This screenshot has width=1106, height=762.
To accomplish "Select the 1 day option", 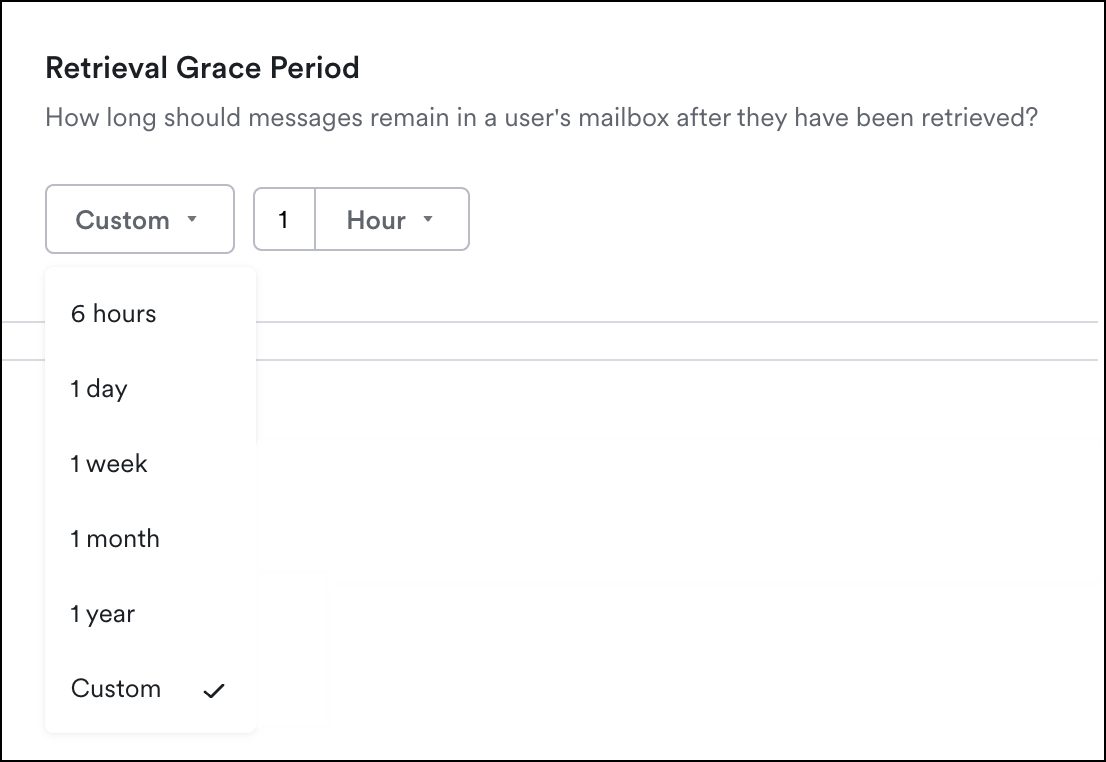I will click(150, 389).
